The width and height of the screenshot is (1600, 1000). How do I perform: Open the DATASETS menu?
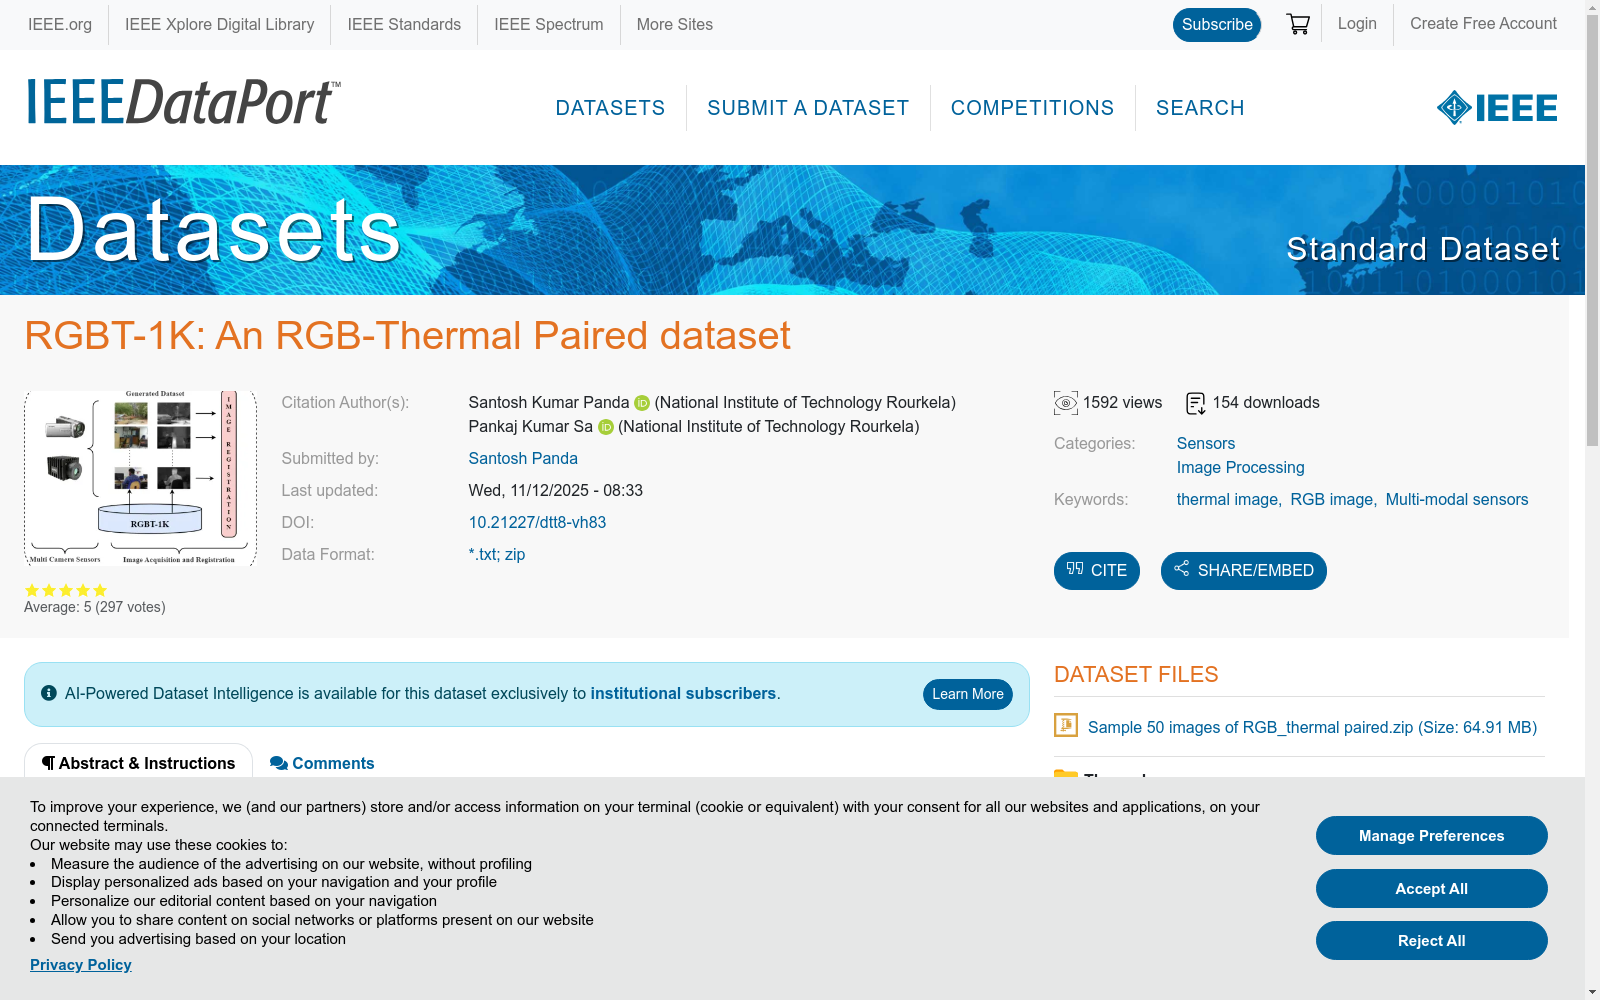(610, 108)
